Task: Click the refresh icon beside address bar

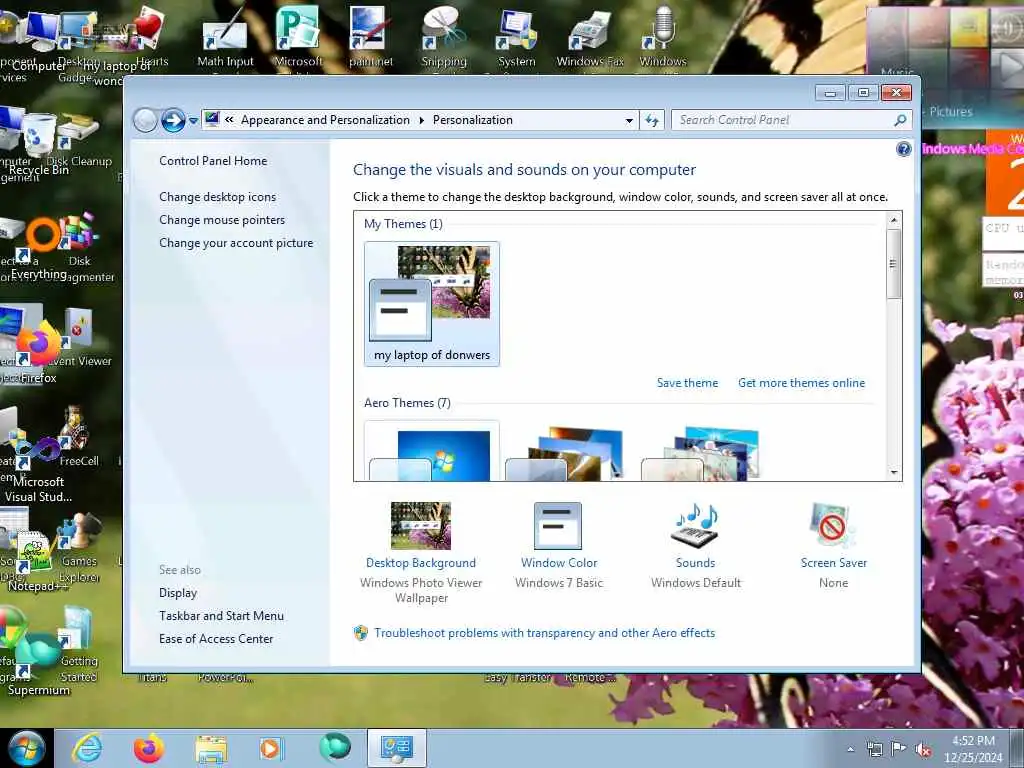Action: pos(652,120)
